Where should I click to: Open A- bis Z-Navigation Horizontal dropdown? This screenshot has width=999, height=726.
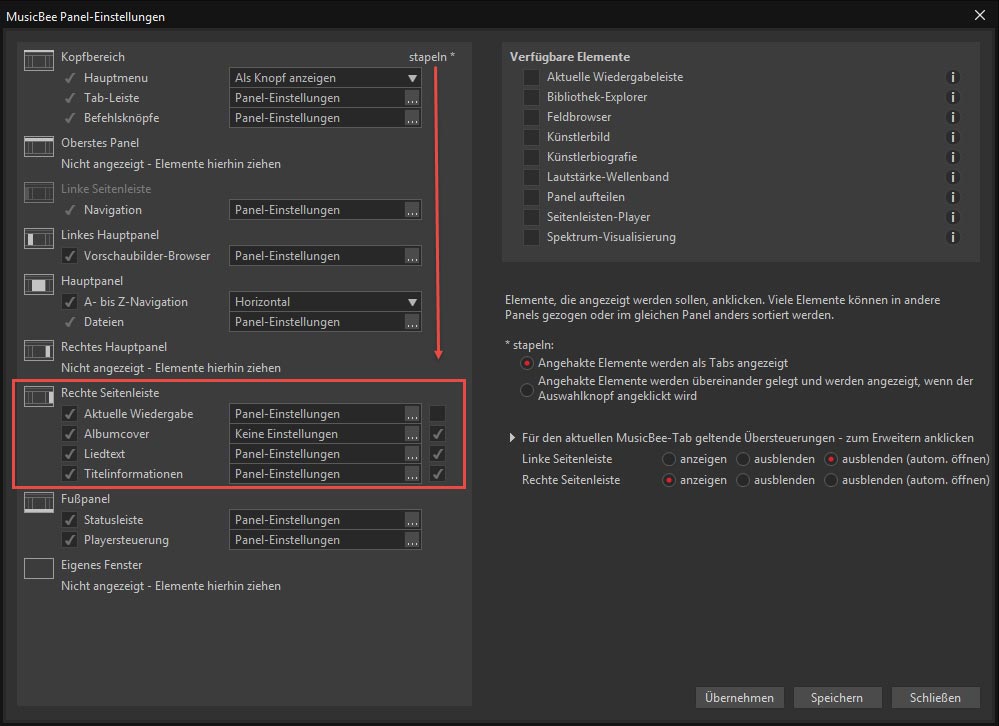click(x=325, y=302)
